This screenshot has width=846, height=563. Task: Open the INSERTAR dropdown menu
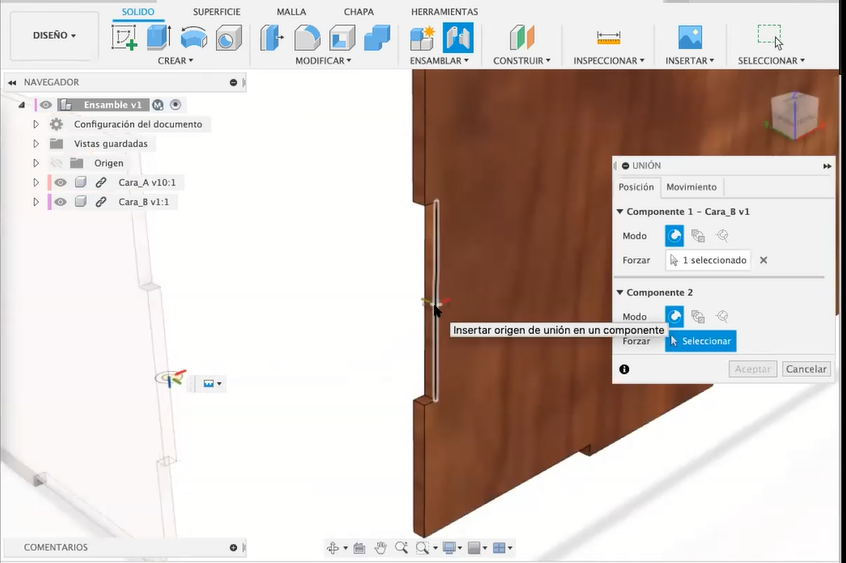pos(690,61)
